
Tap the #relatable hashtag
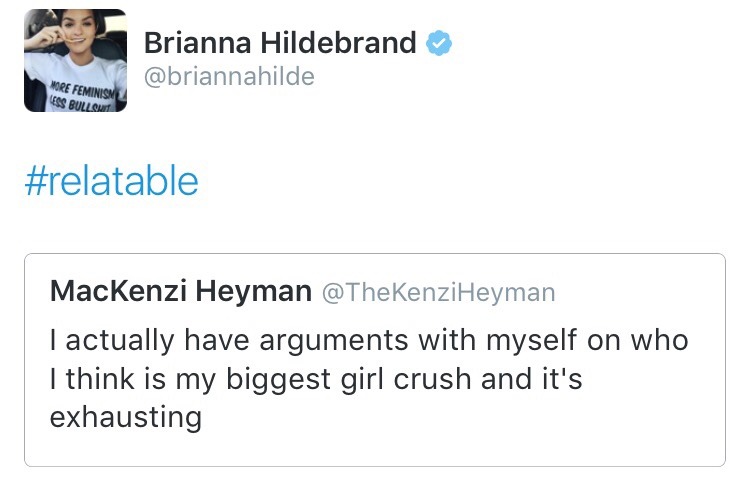111,181
